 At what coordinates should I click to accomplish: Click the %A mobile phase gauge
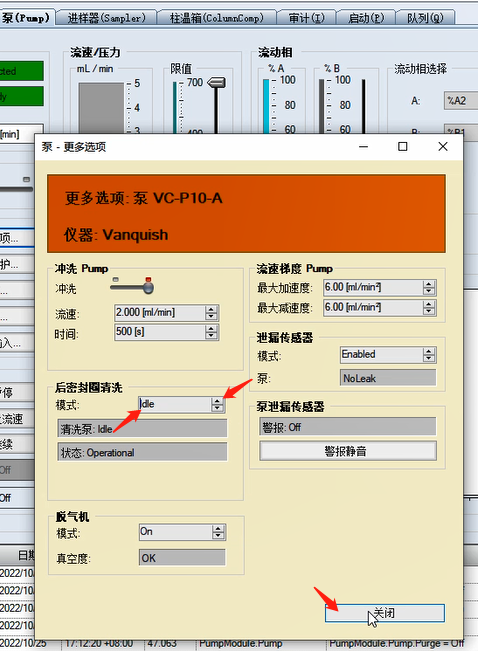point(266,106)
